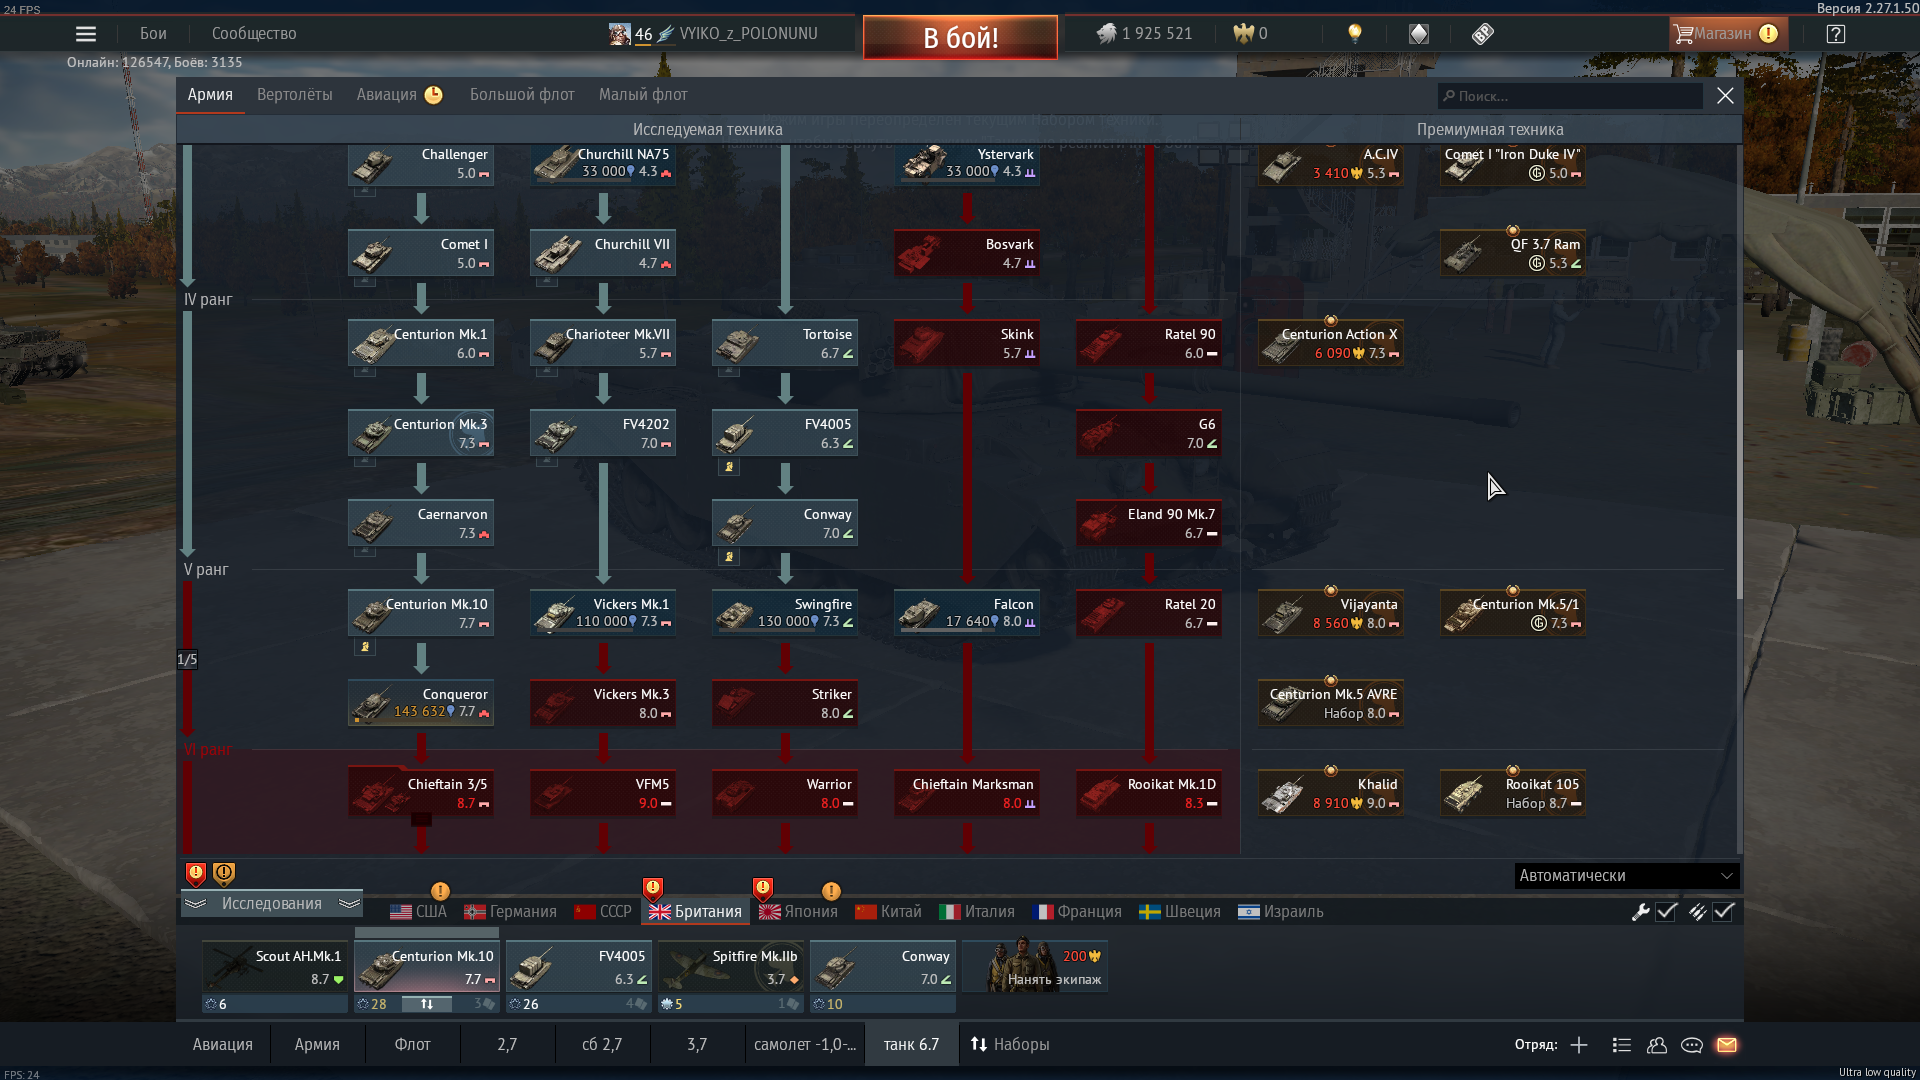Select crew slot FV4005
This screenshot has width=1920, height=1080.
(x=579, y=967)
